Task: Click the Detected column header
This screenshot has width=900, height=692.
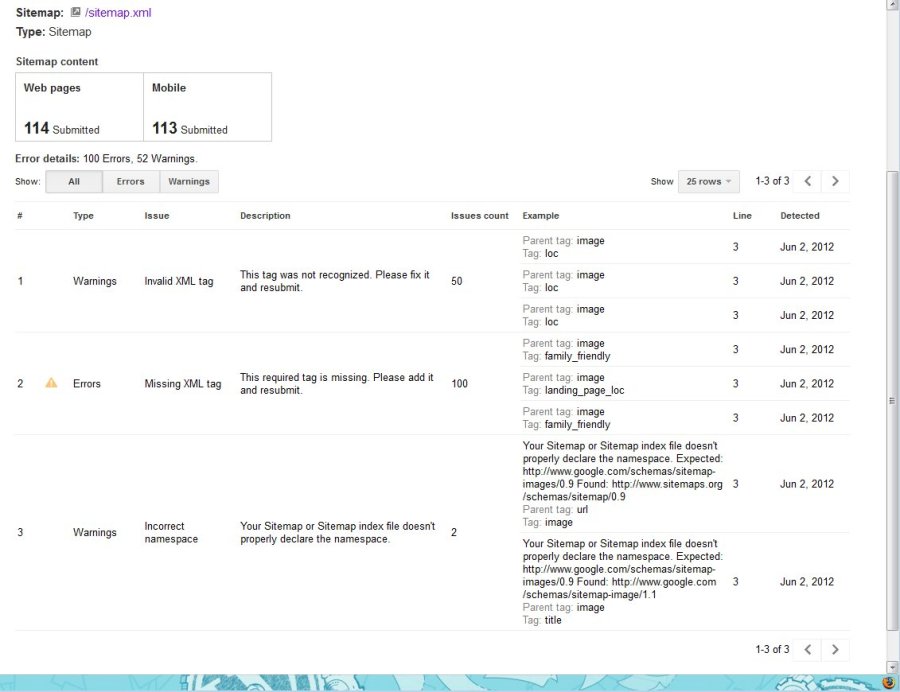Action: click(799, 215)
